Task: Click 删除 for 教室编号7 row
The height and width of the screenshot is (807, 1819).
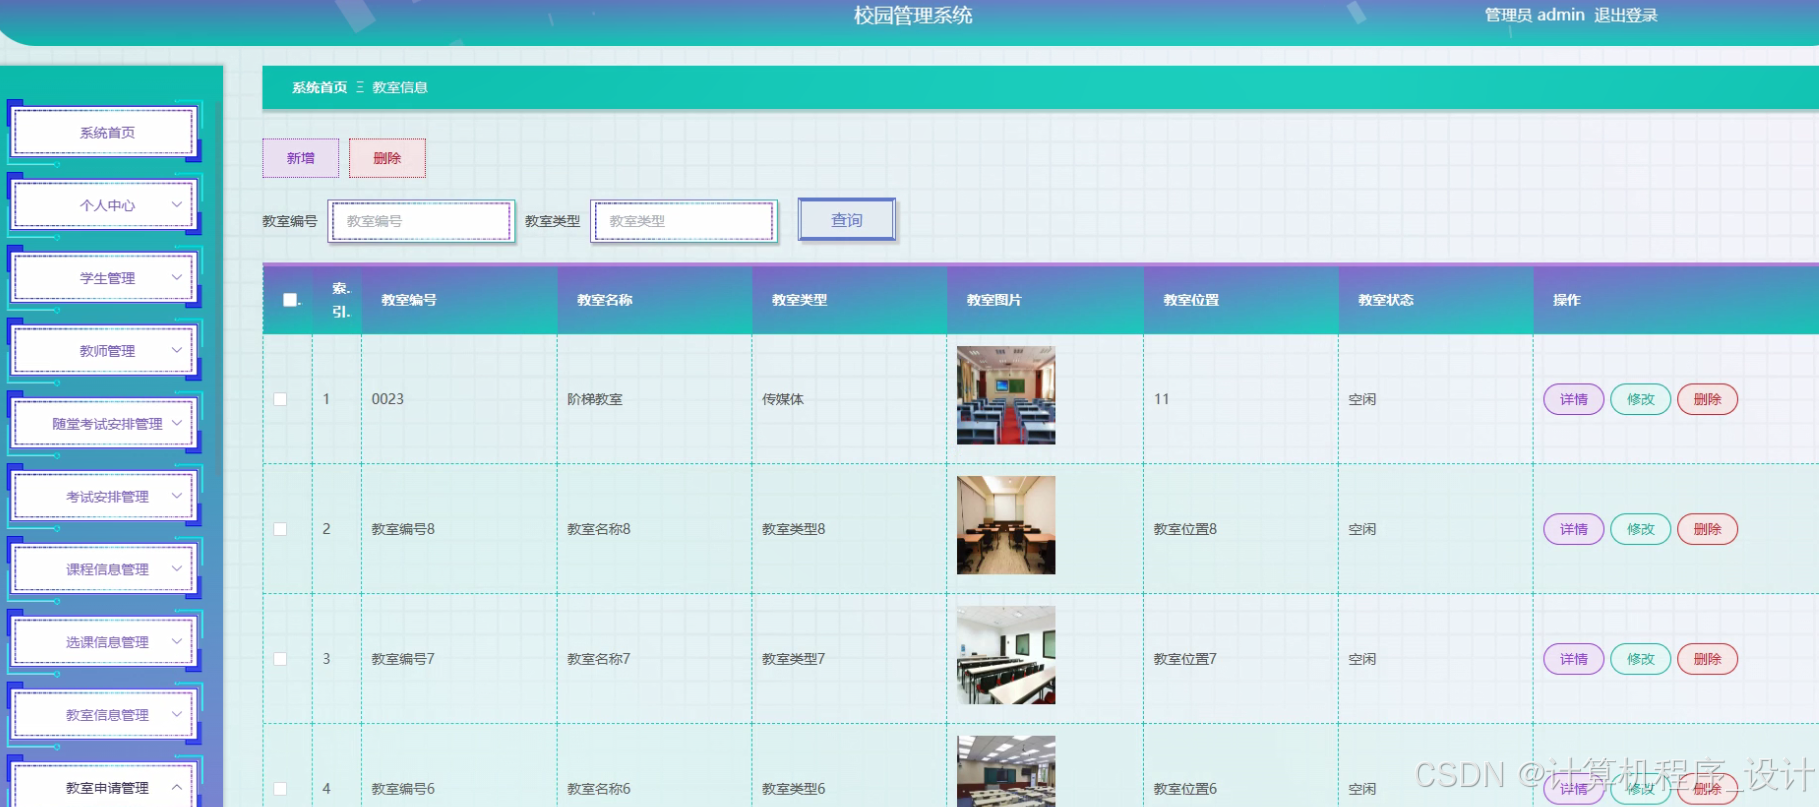Action: [x=1708, y=659]
